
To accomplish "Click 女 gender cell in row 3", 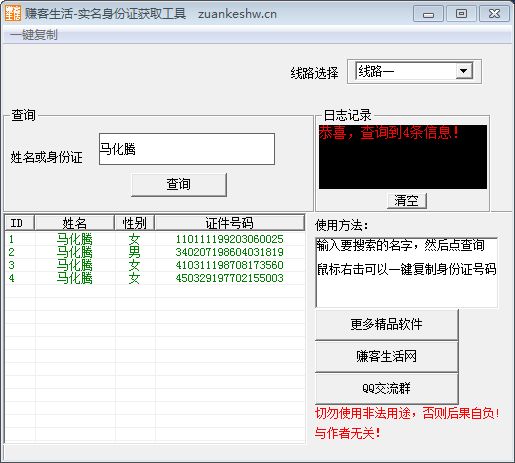I will [135, 265].
